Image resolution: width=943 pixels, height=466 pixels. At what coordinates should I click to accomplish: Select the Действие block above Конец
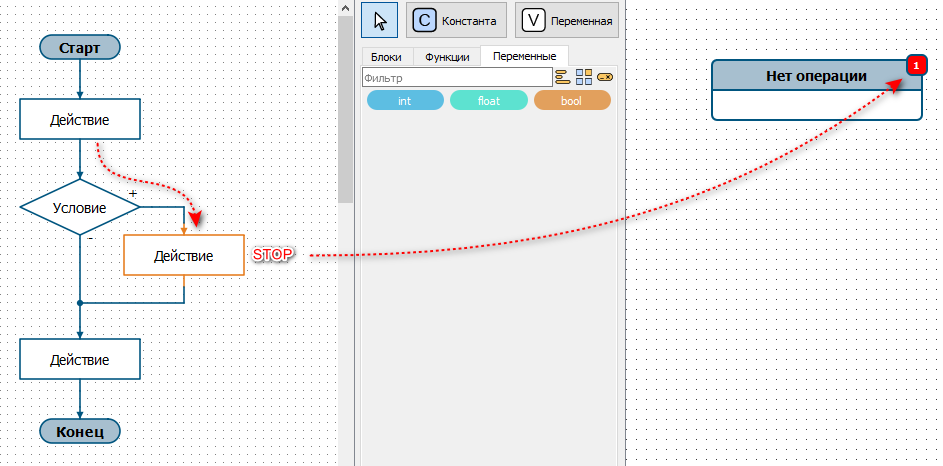(80, 359)
